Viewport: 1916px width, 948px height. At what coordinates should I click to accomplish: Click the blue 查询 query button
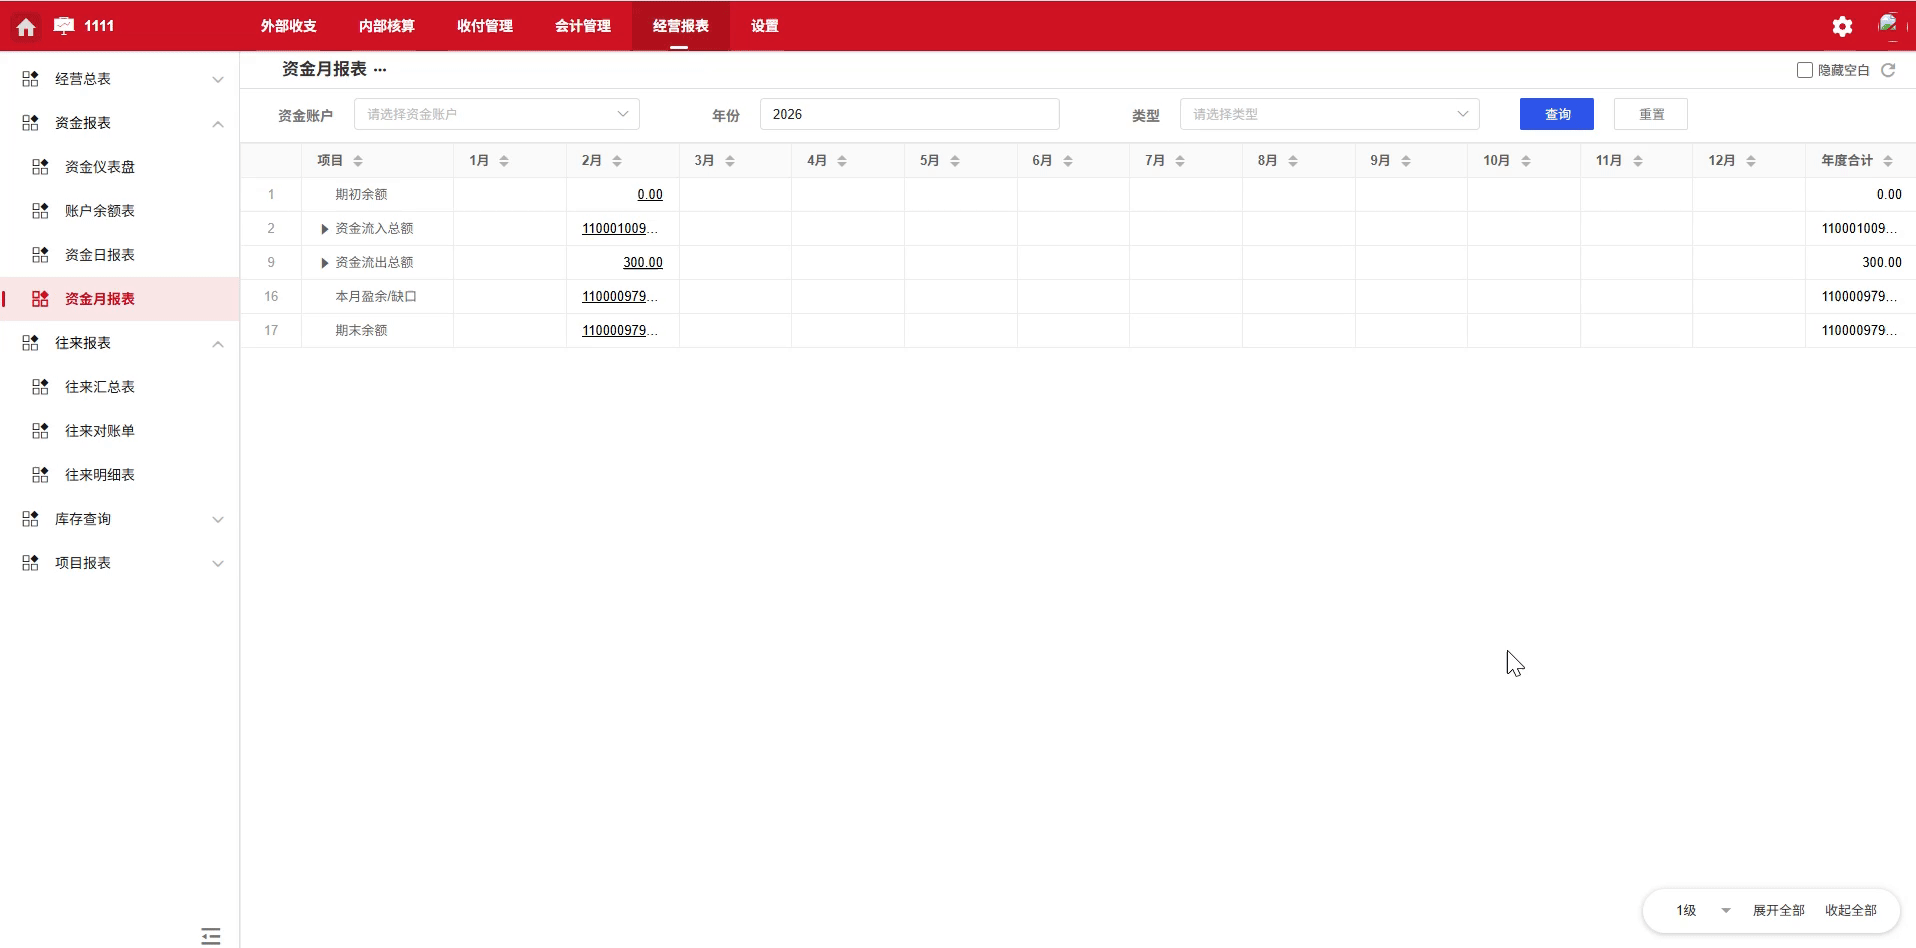point(1556,114)
